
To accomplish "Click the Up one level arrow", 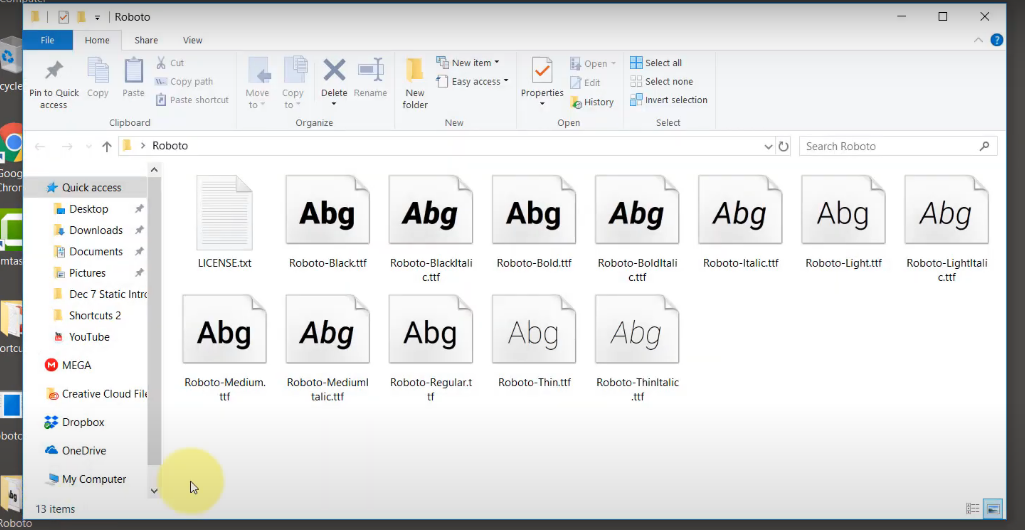I will (x=107, y=146).
